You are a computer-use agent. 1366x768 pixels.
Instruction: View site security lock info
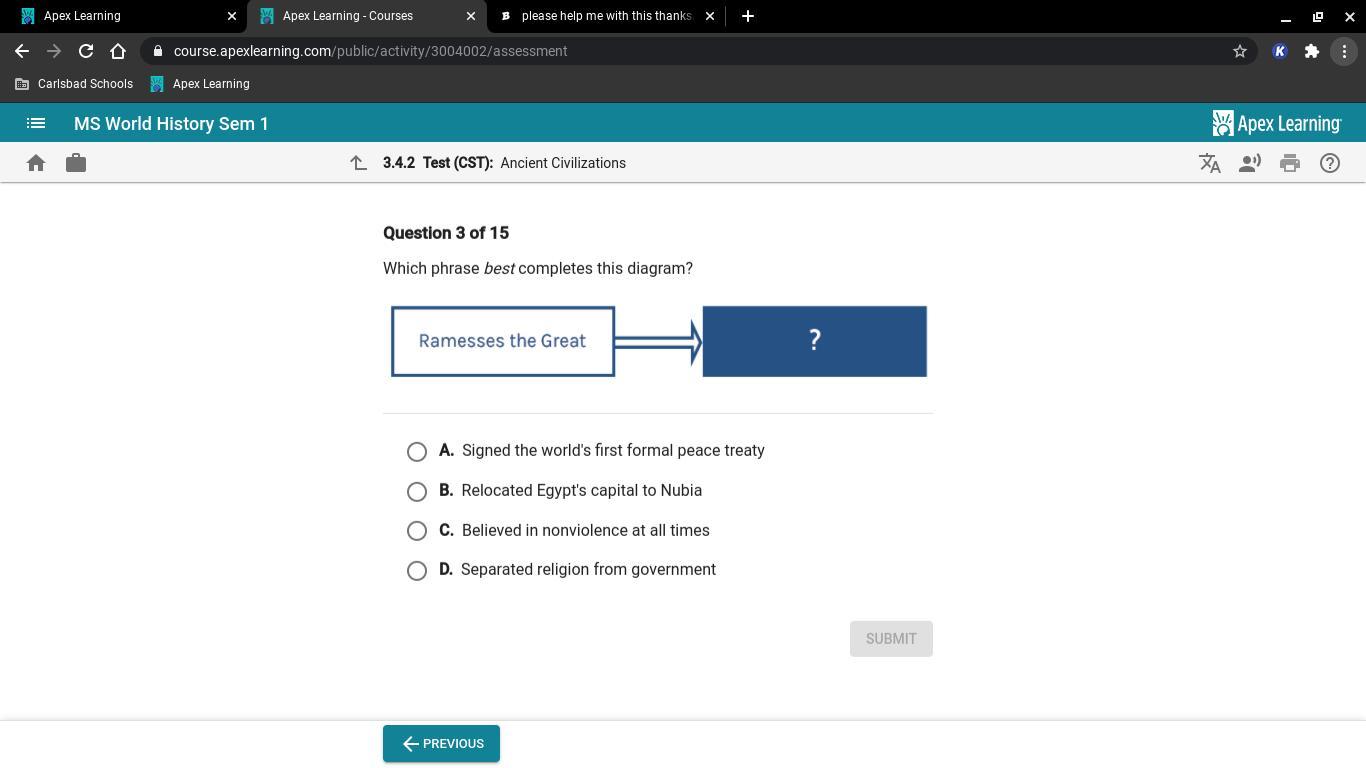(x=158, y=51)
